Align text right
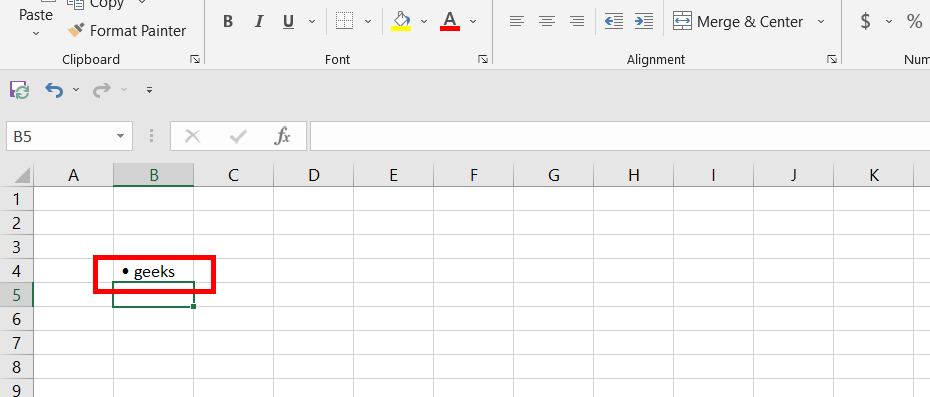The image size is (930, 397). (577, 22)
